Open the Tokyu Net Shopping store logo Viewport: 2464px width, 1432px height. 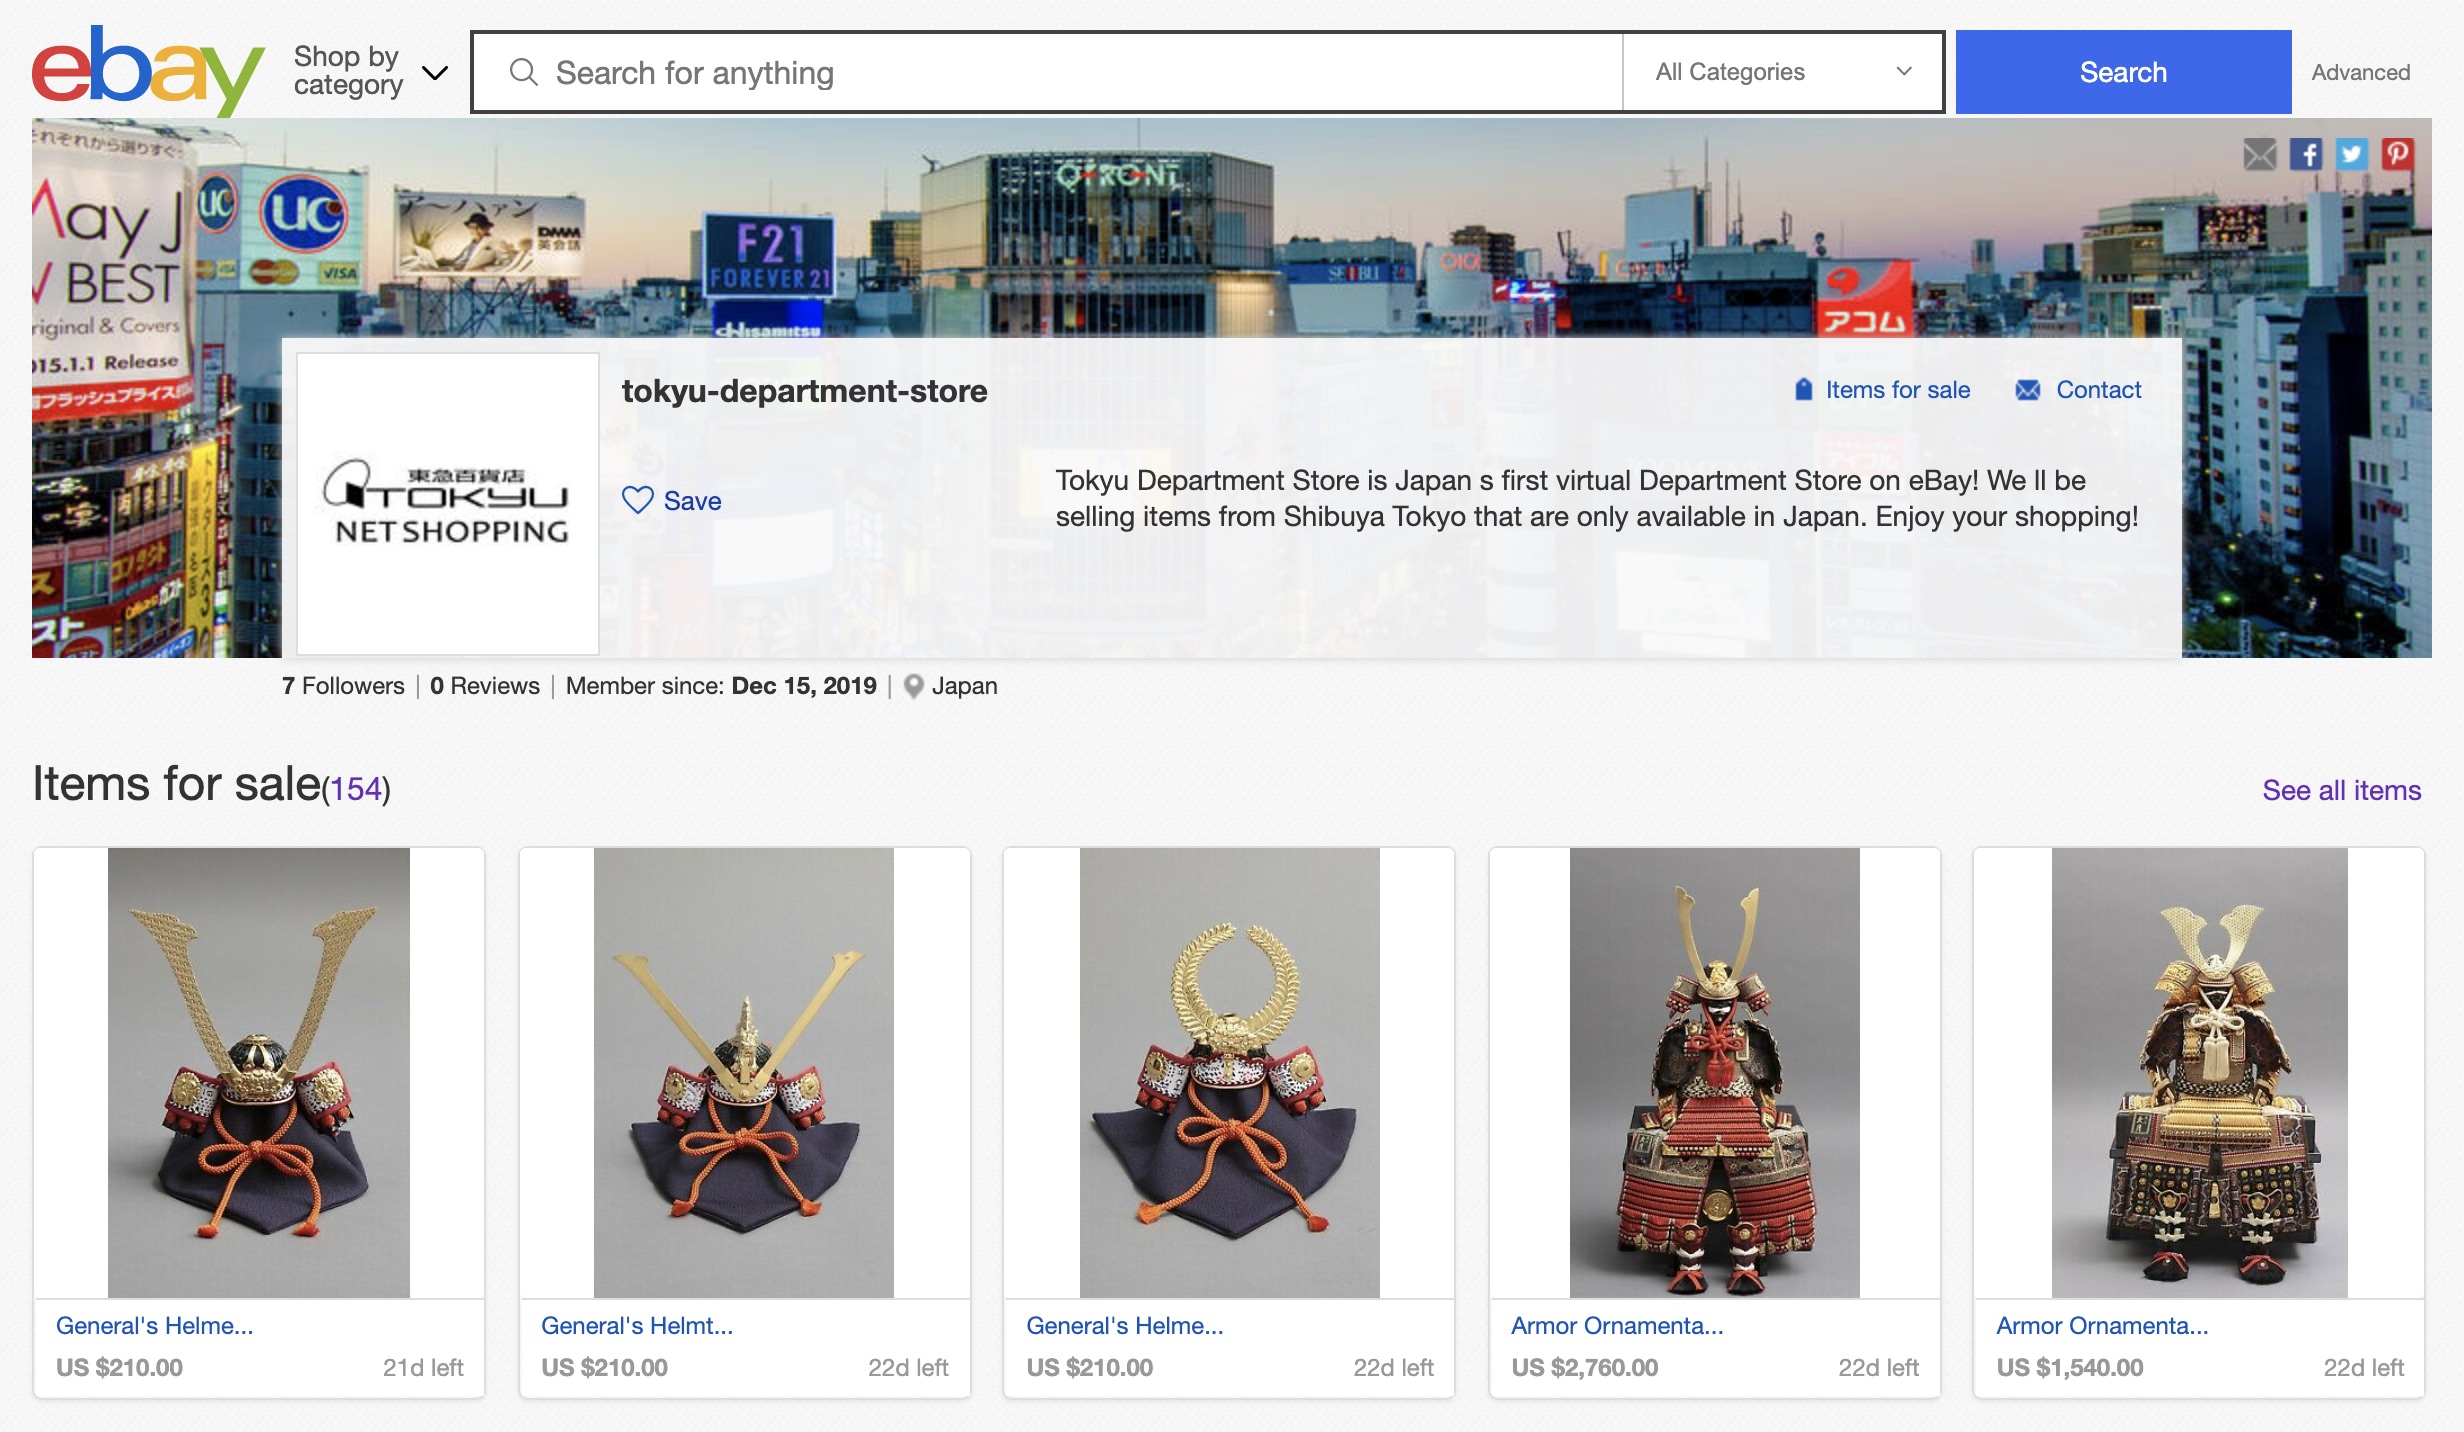click(x=448, y=503)
